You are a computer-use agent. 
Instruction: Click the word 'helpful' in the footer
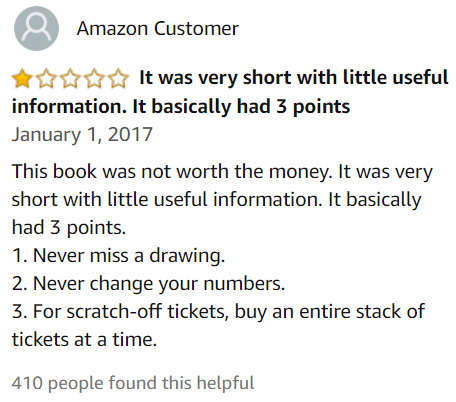[x=225, y=383]
